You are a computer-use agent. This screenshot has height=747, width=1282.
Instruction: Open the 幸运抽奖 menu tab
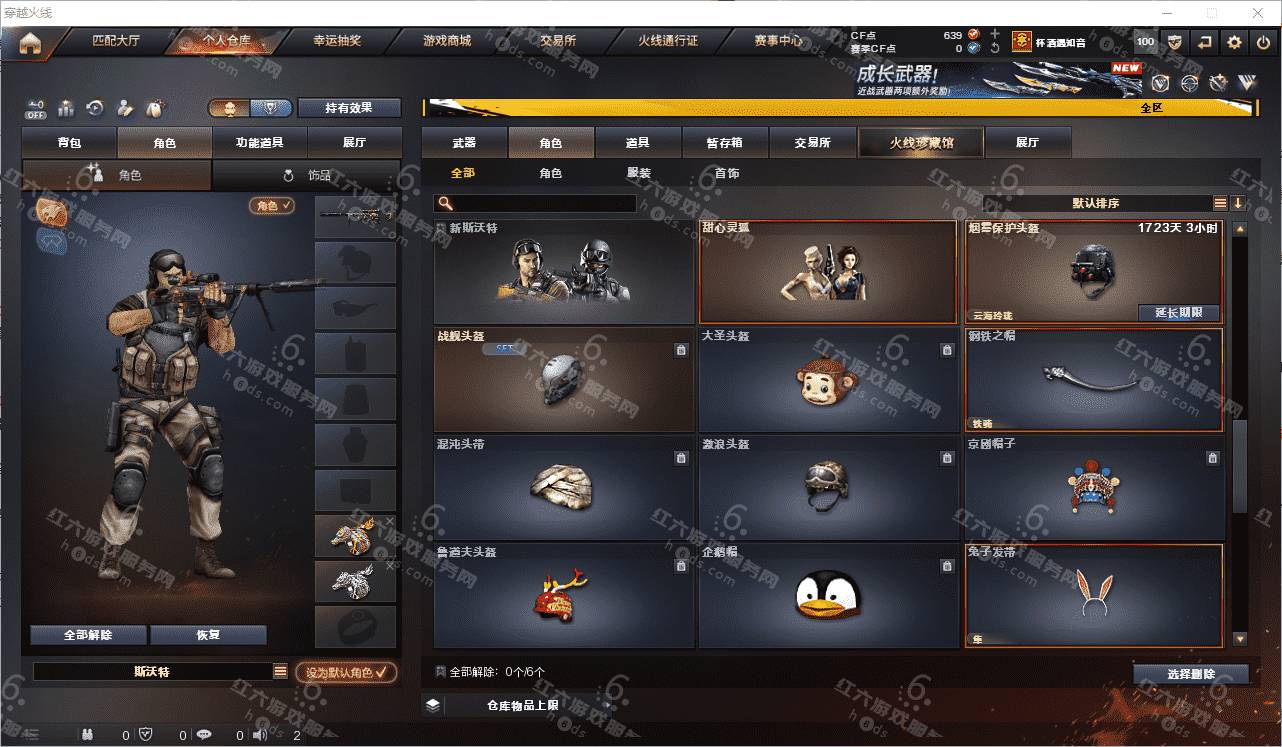pos(337,41)
